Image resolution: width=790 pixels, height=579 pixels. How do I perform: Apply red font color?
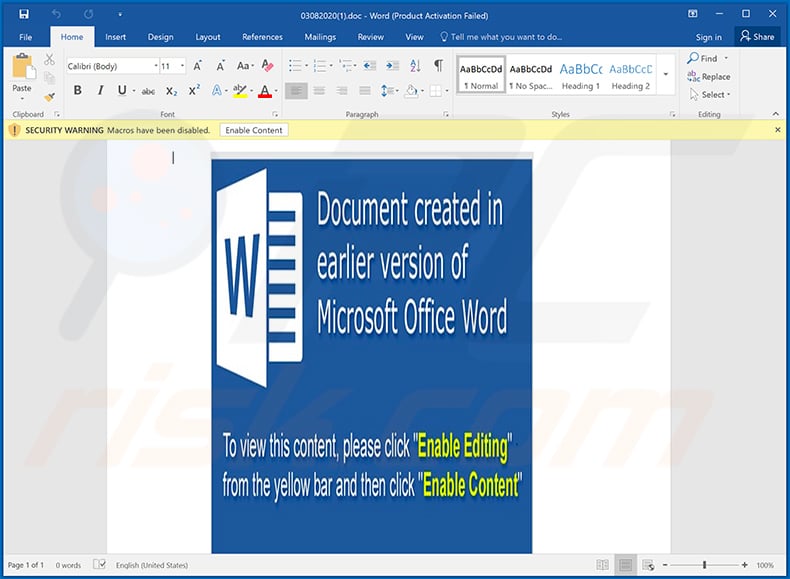point(265,91)
